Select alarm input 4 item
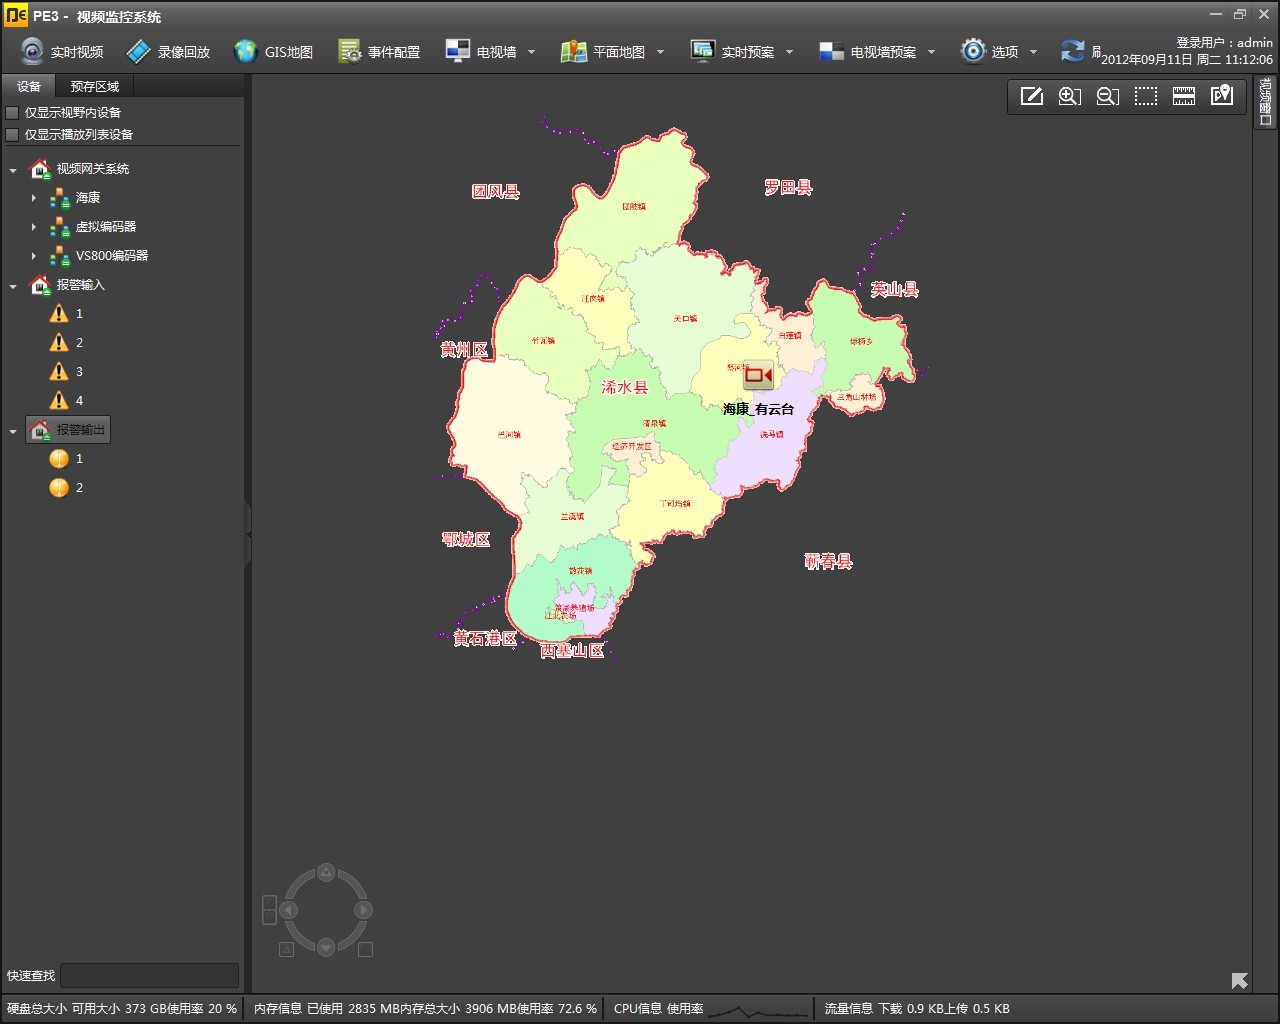This screenshot has height=1024, width=1280. pyautogui.click(x=67, y=401)
